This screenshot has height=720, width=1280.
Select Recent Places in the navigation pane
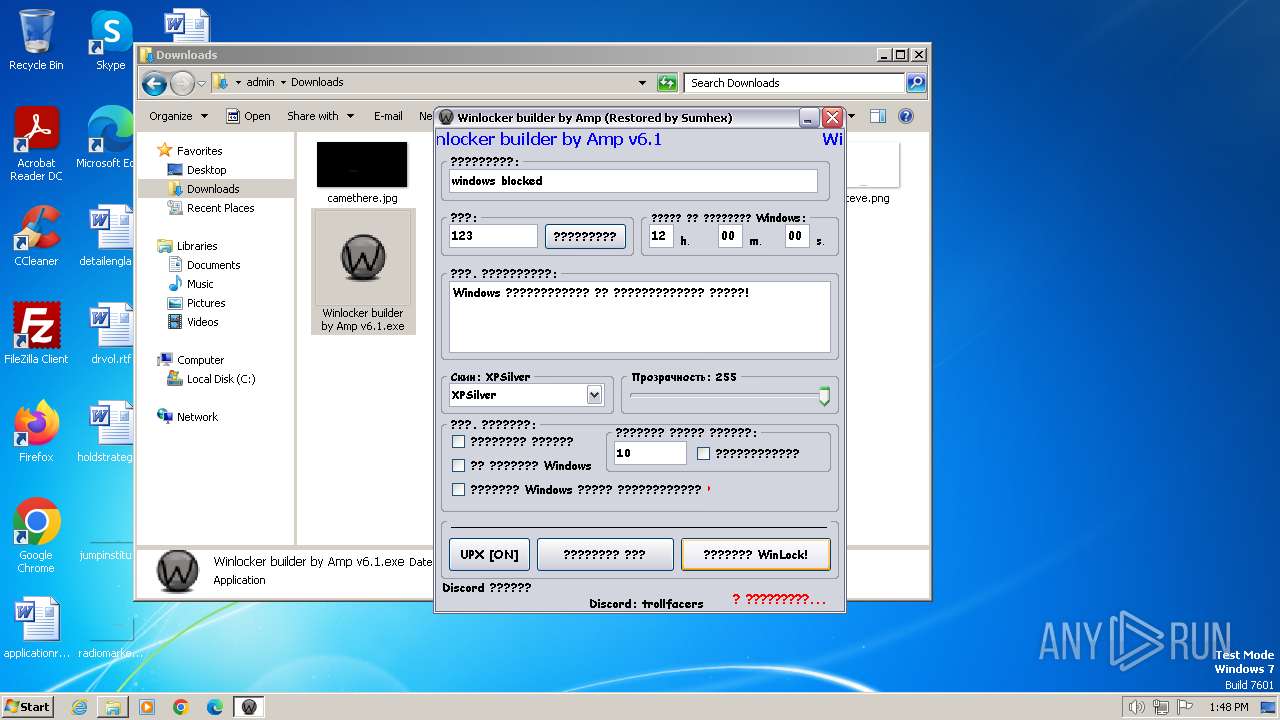(x=220, y=208)
